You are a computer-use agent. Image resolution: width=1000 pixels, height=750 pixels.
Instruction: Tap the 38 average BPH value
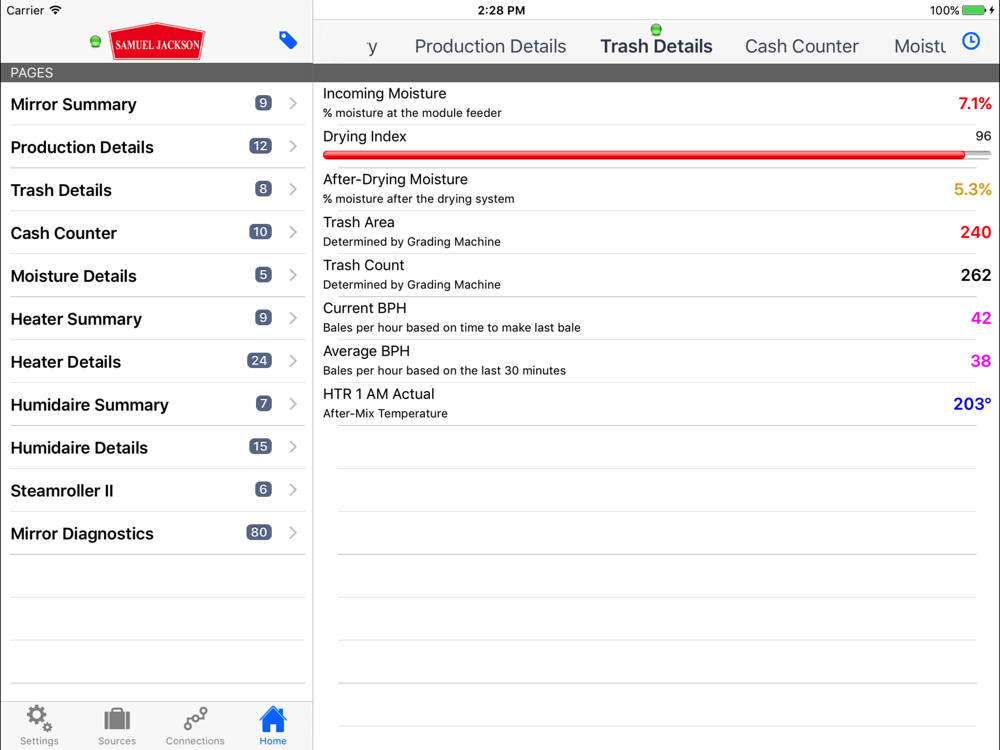(x=981, y=361)
